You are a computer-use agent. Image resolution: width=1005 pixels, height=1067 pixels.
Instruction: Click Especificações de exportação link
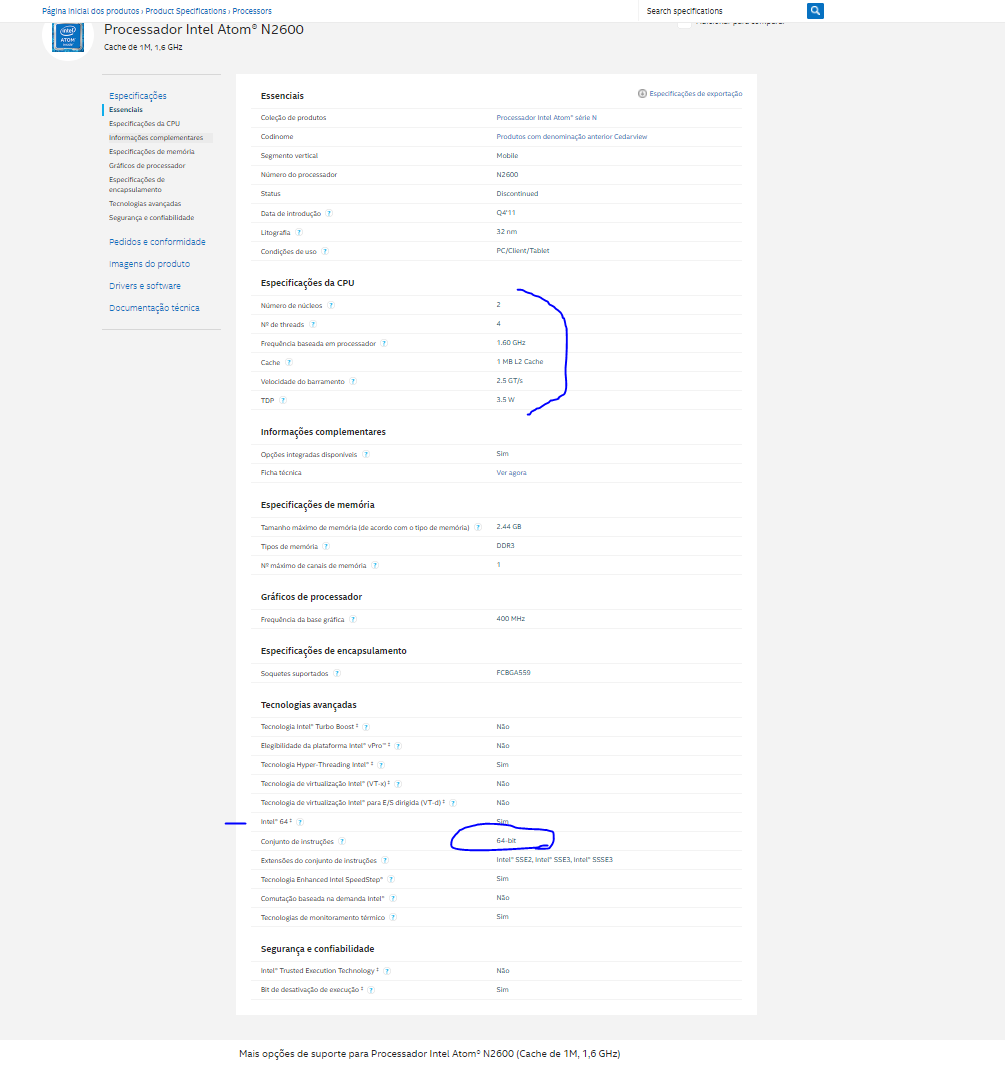click(x=695, y=94)
